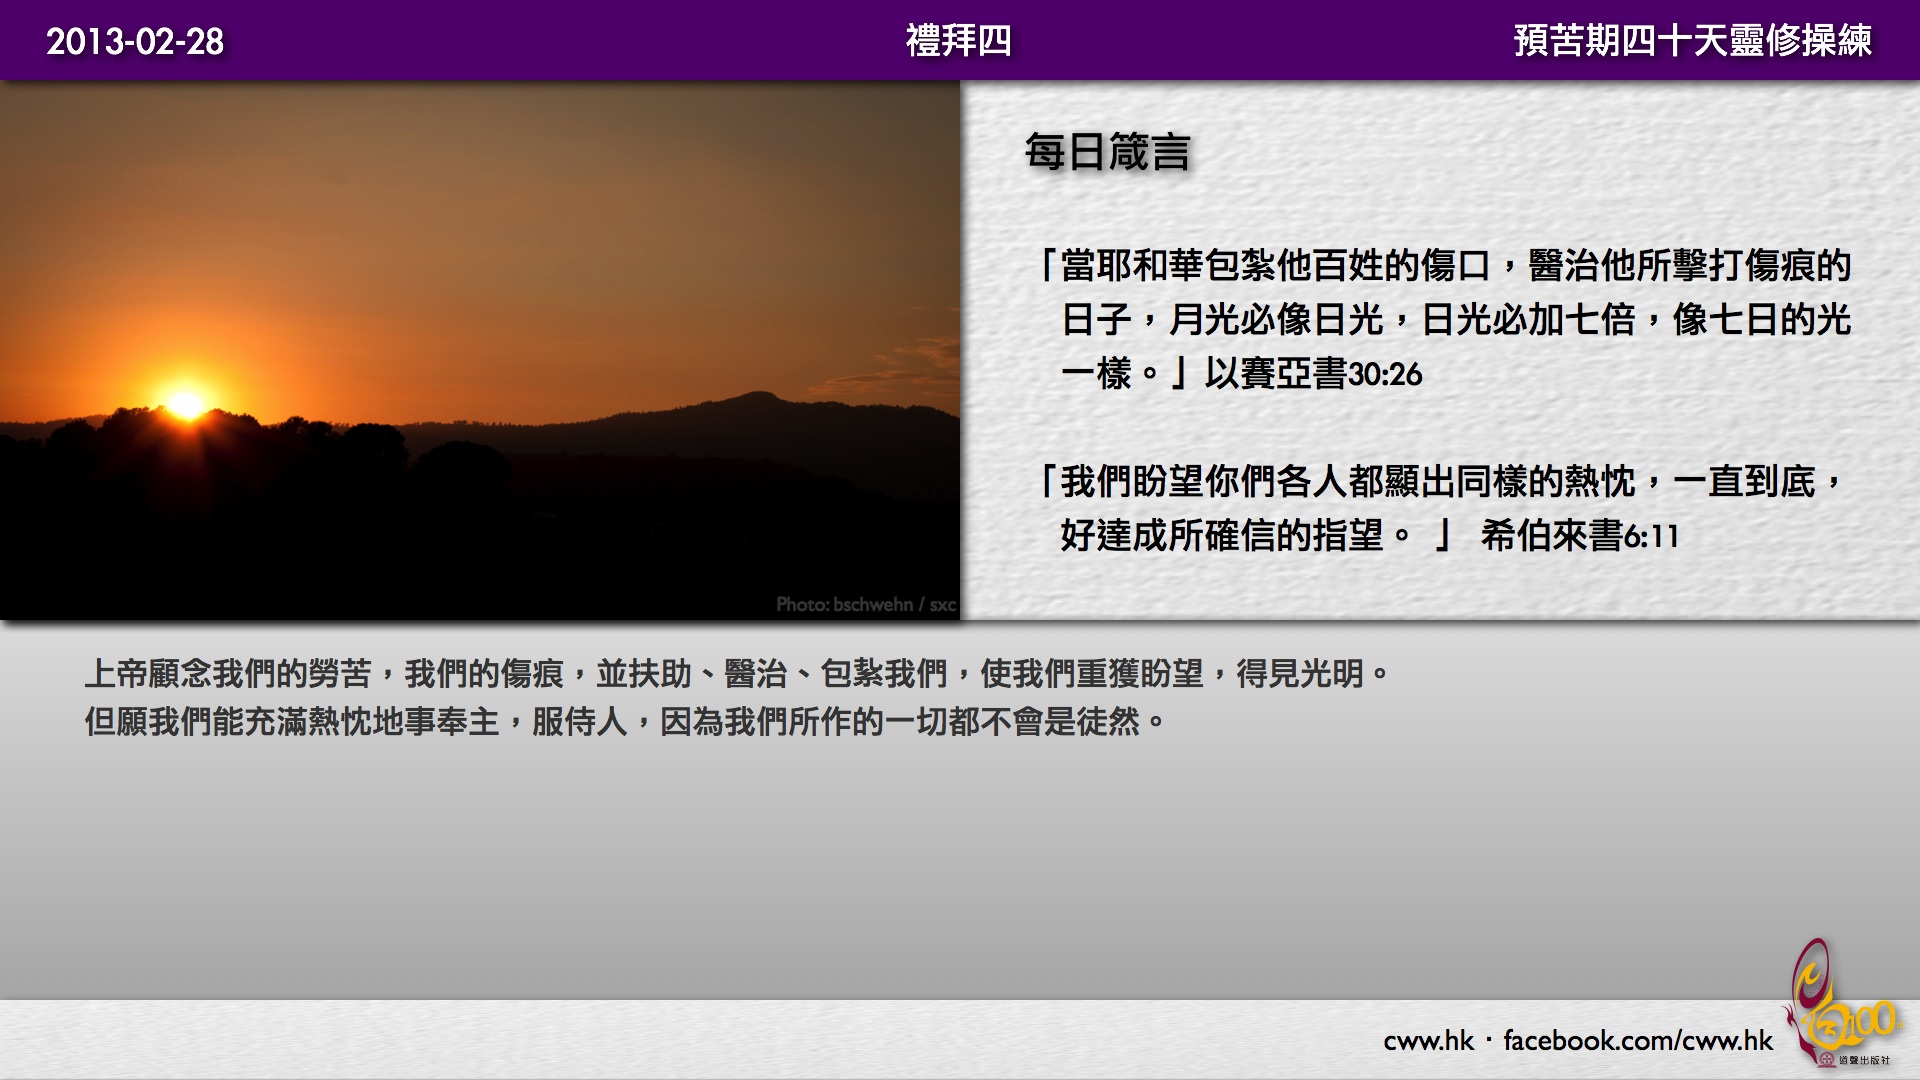This screenshot has height=1080, width=1920.
Task: Open the facebook.com/cww.hk link
Action: point(1637,1041)
